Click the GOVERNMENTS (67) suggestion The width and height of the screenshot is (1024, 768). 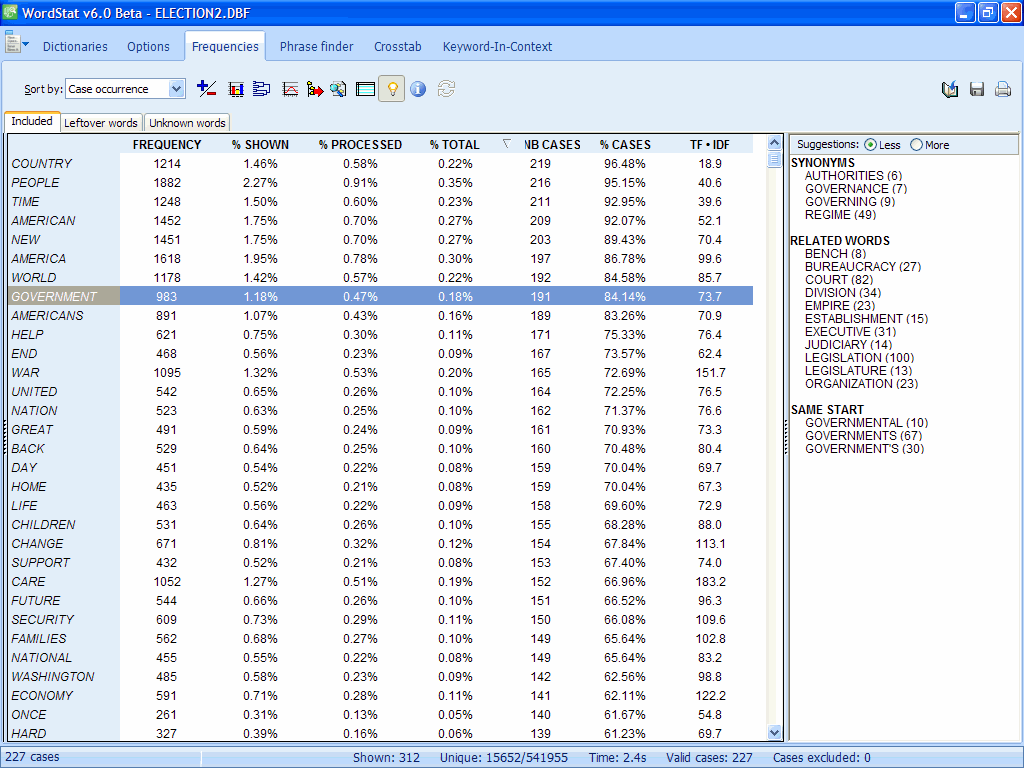pyautogui.click(x=850, y=436)
